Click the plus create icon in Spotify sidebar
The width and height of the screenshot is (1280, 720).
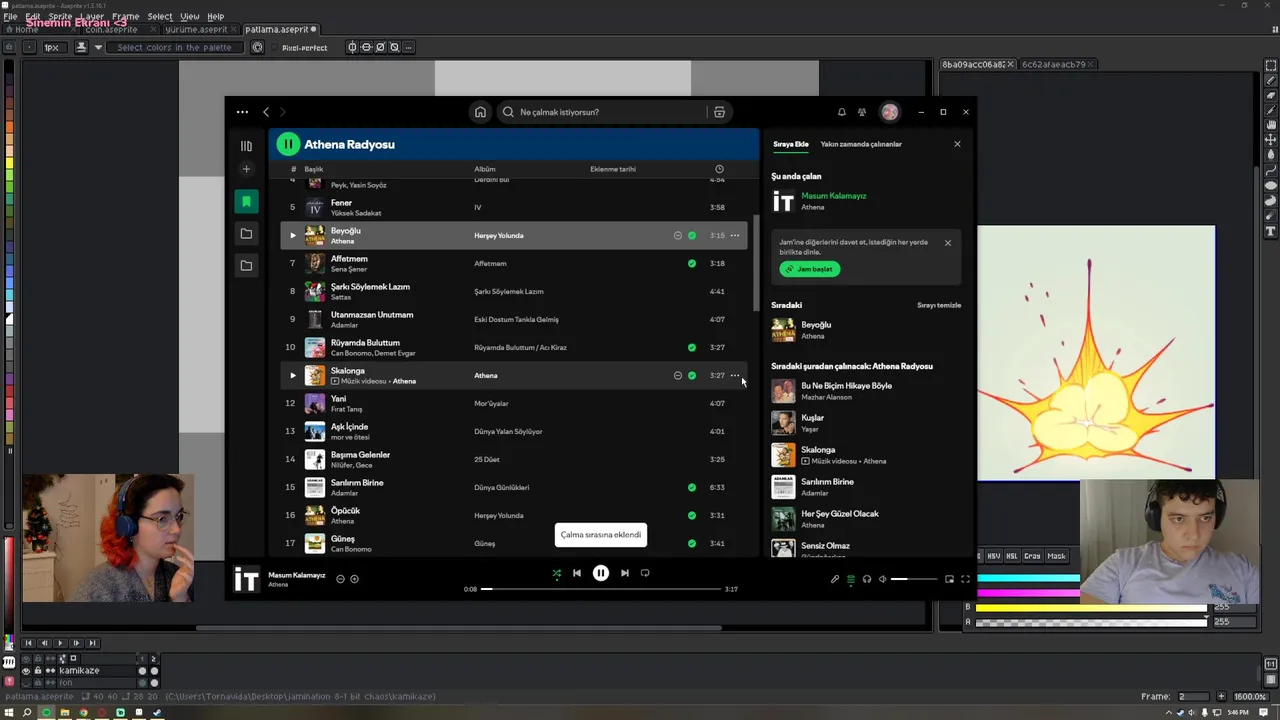click(x=246, y=169)
